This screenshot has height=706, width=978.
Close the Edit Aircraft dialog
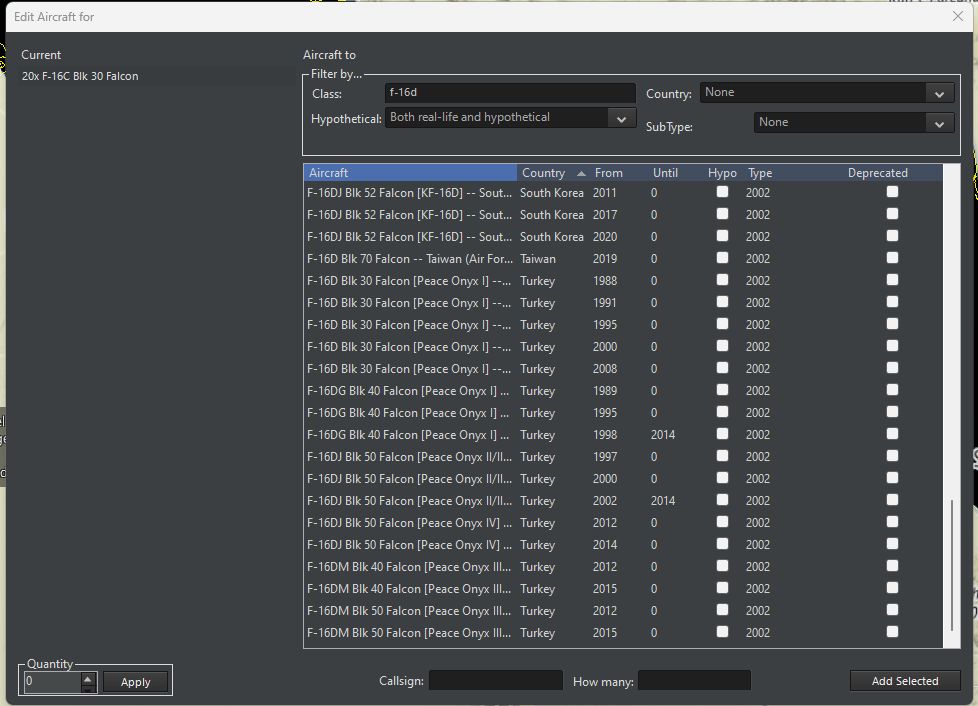(957, 16)
